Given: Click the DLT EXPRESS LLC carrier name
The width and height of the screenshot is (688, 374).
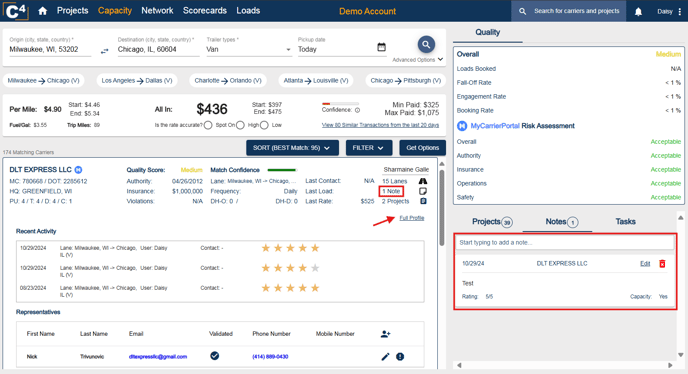Looking at the screenshot, I should coord(40,170).
